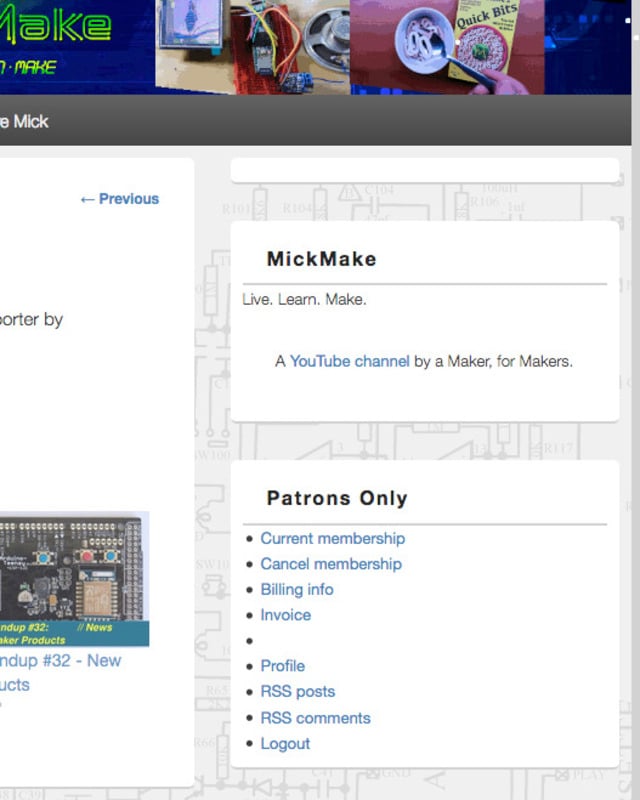Open the Previous post link

(120, 199)
